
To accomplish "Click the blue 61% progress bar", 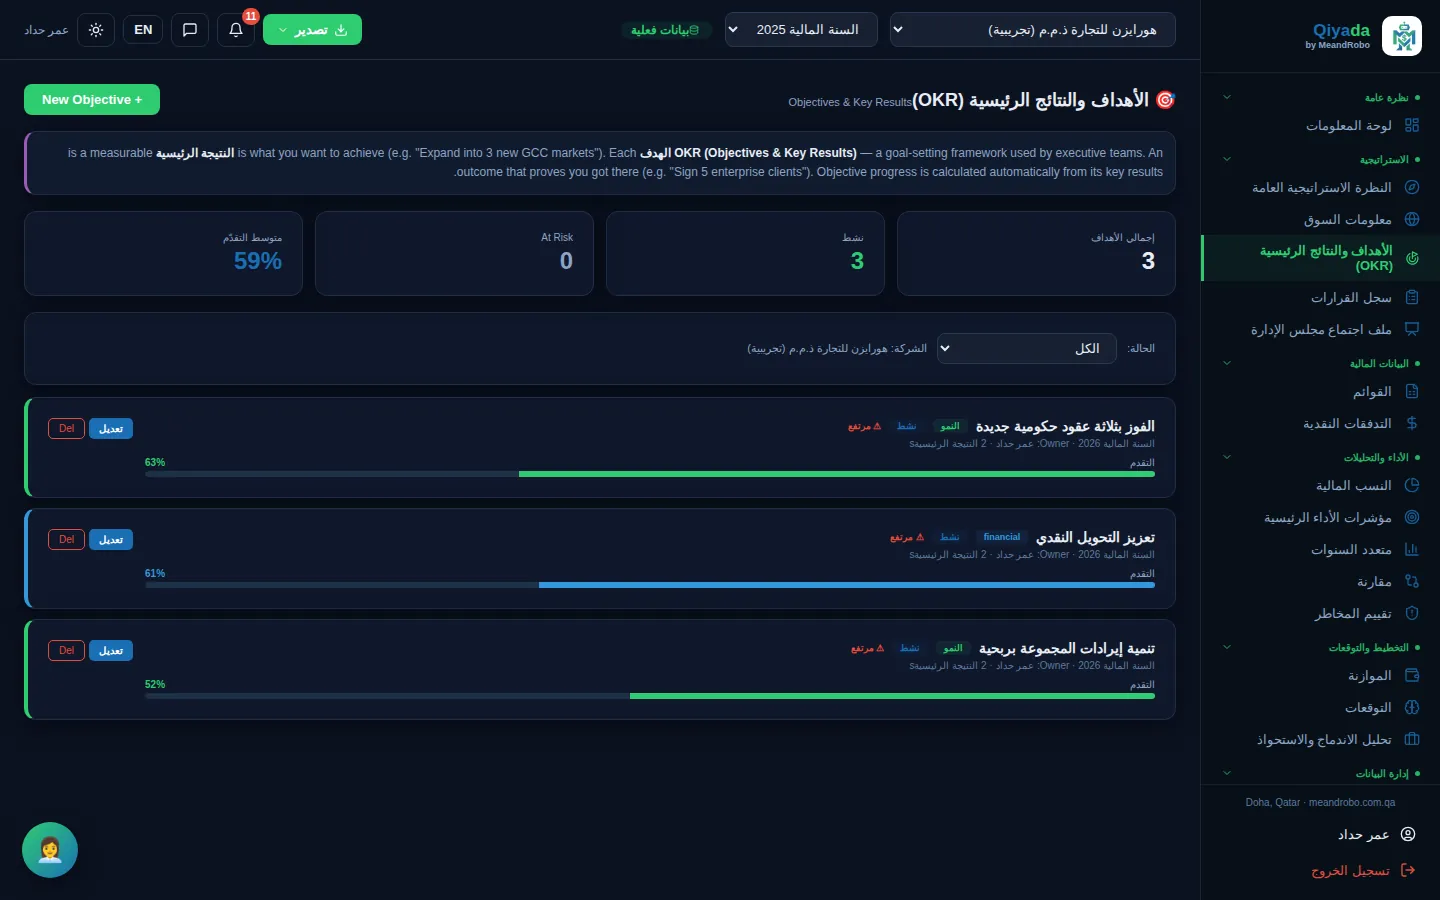I will click(x=650, y=585).
